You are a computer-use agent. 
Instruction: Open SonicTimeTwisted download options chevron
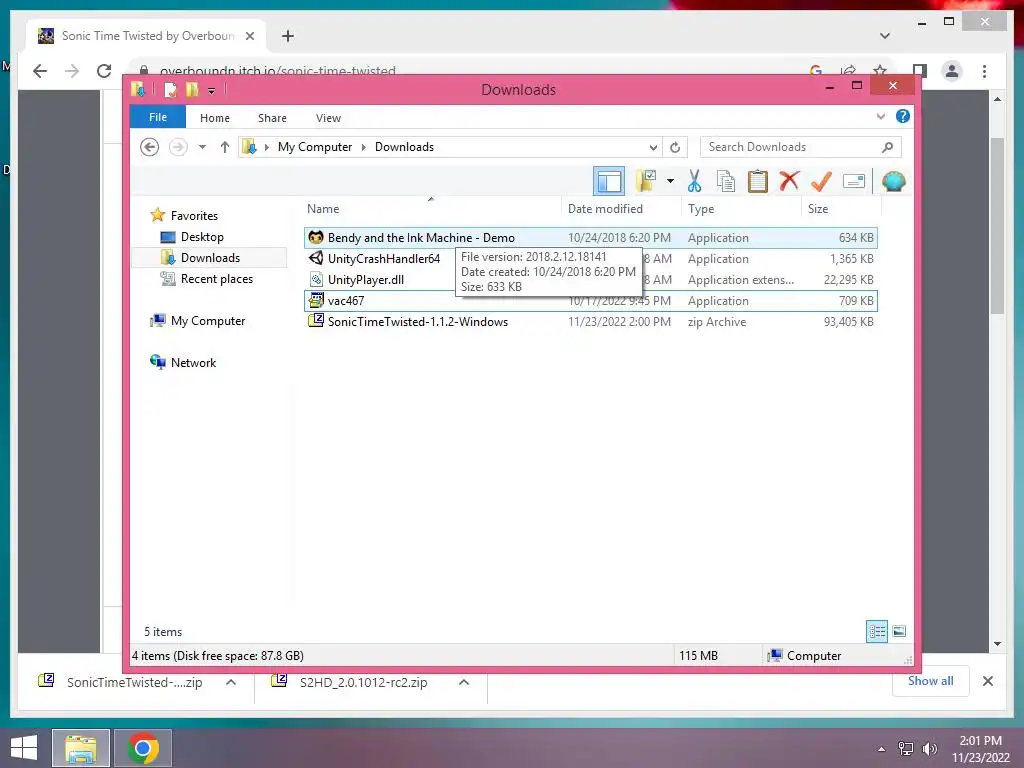[x=231, y=682]
